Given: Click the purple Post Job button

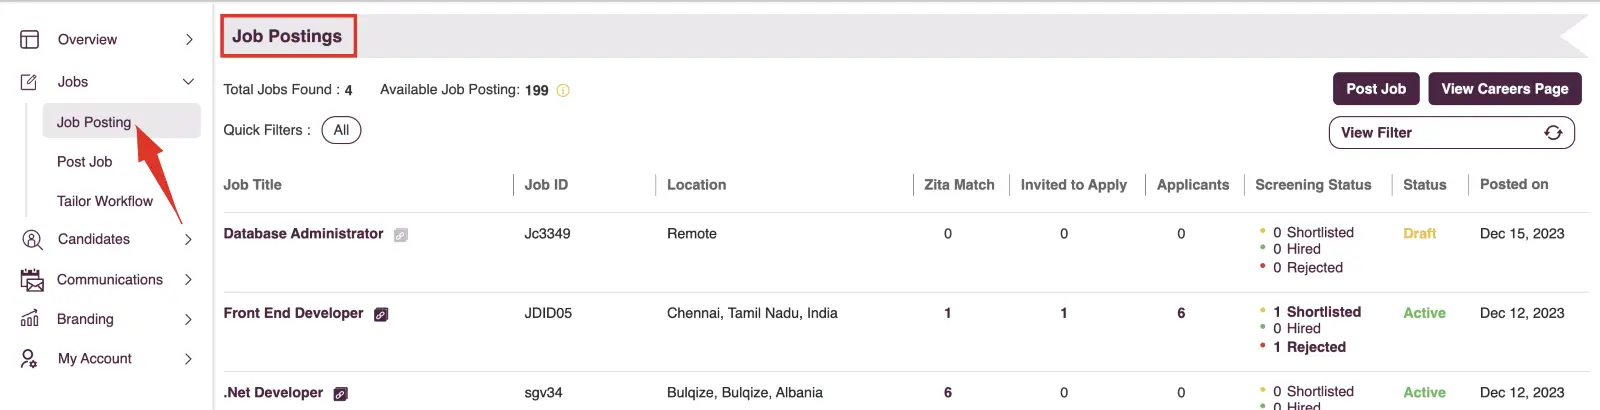Looking at the screenshot, I should (x=1376, y=88).
